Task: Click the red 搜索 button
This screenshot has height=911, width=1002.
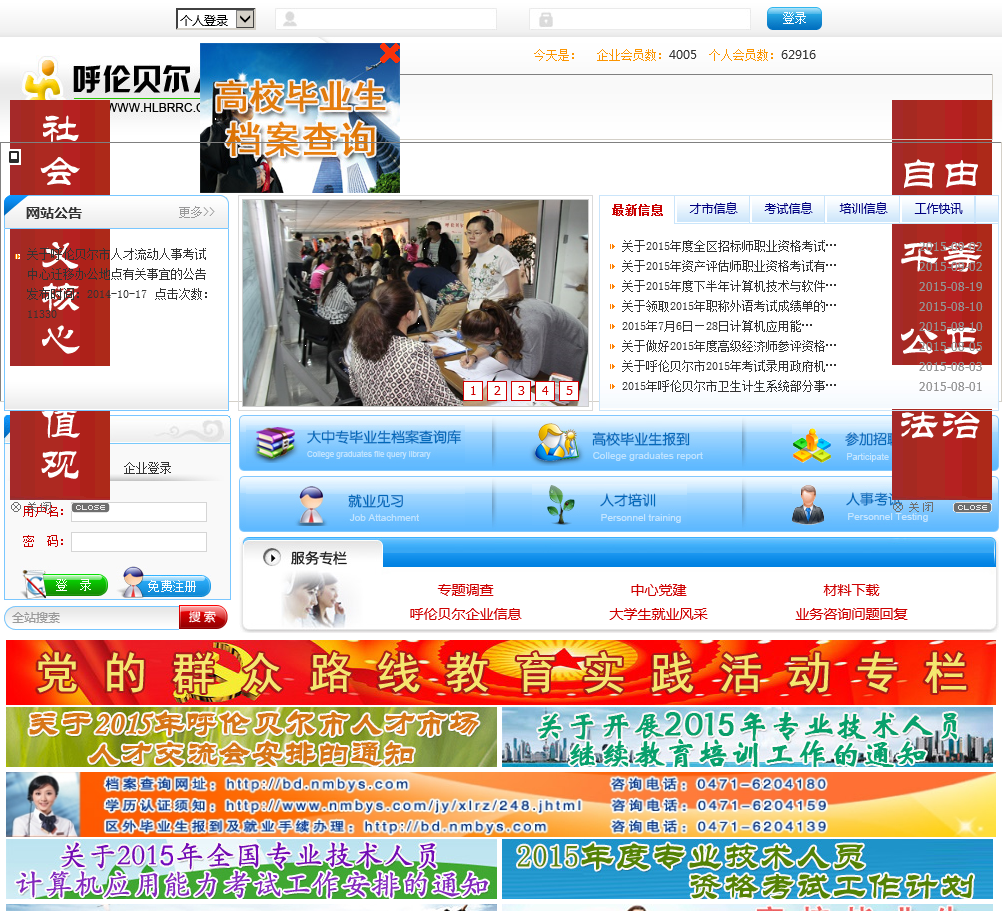Action: click(x=203, y=617)
